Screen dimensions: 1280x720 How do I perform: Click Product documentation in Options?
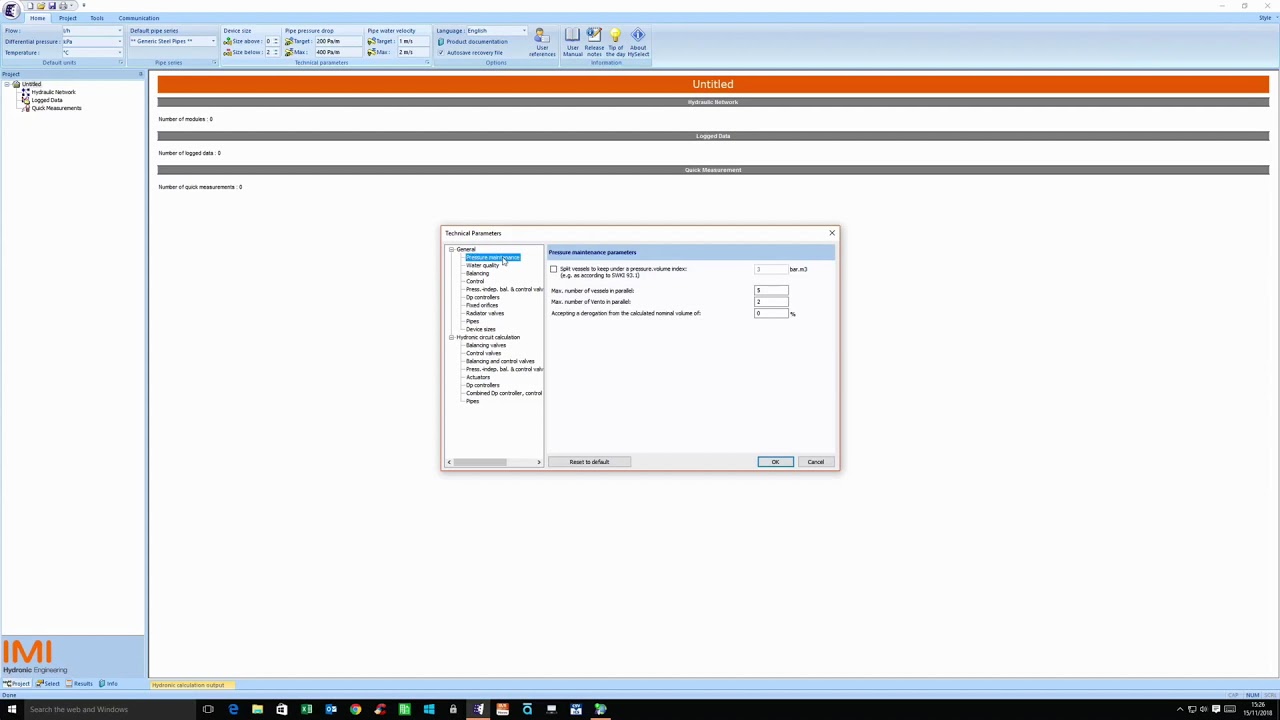click(x=473, y=41)
